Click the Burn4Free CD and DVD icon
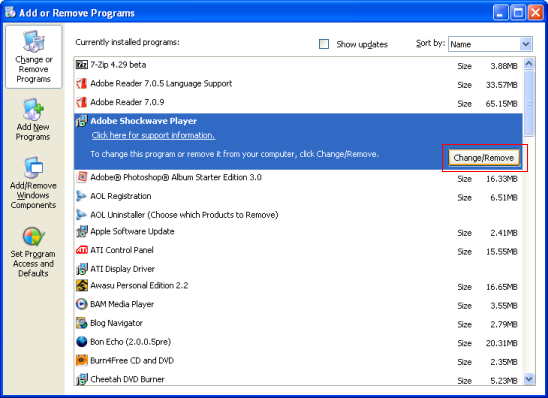The height and width of the screenshot is (398, 548). coord(81,360)
